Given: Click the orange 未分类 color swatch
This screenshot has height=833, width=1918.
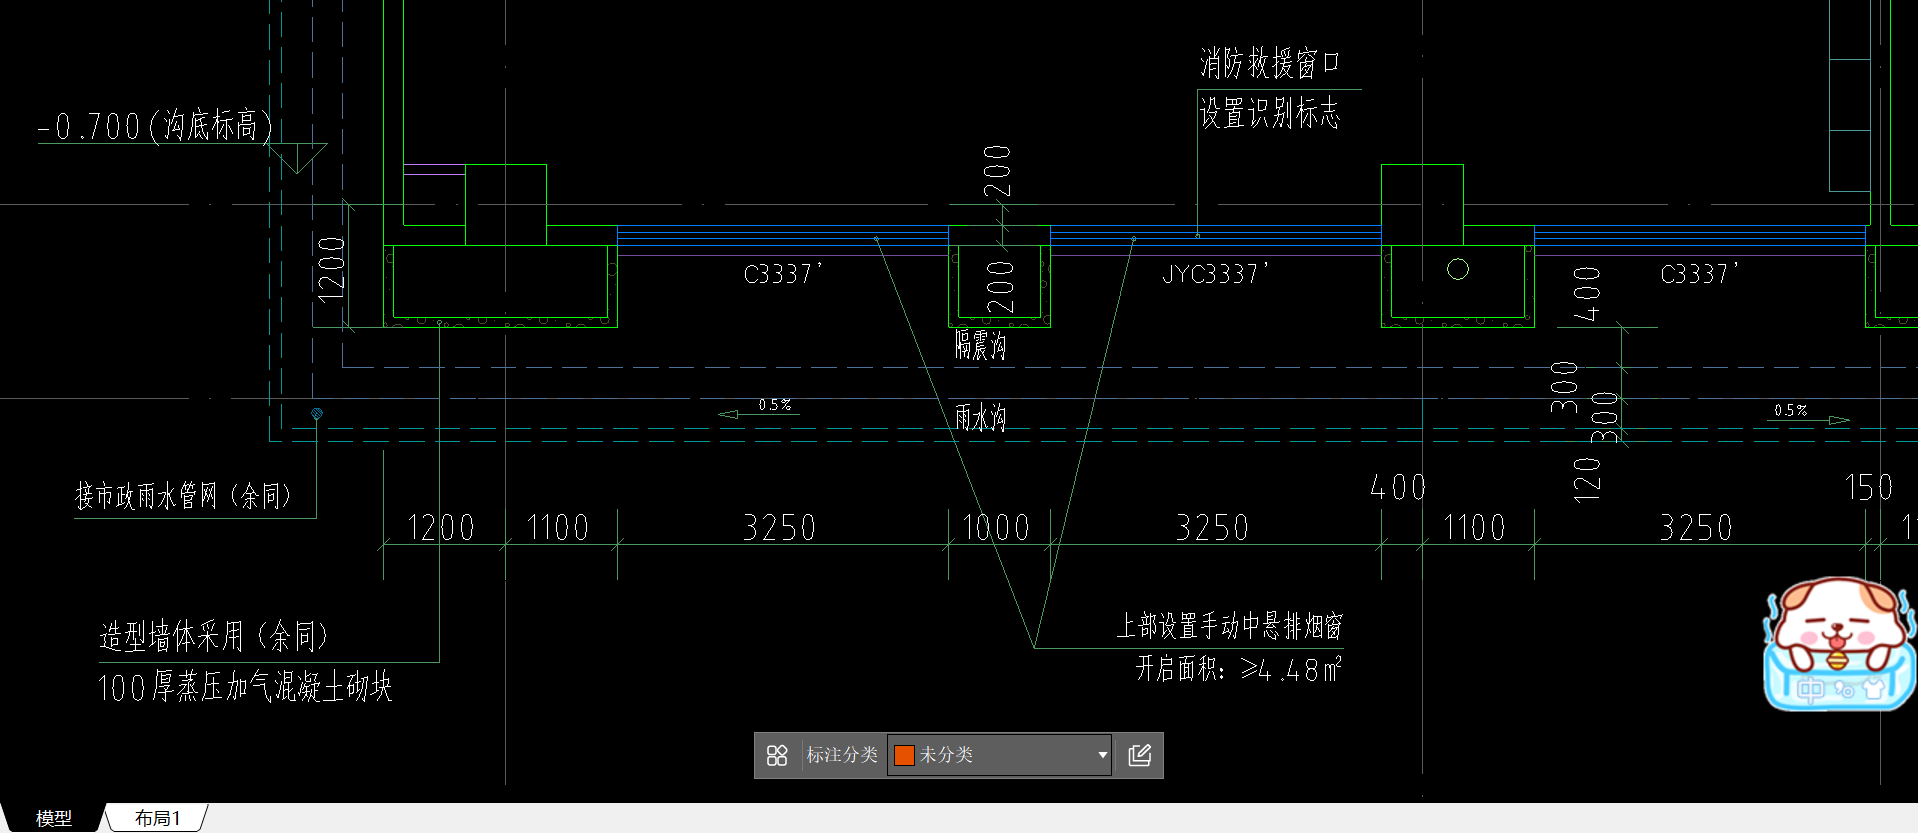Looking at the screenshot, I should pos(904,755).
